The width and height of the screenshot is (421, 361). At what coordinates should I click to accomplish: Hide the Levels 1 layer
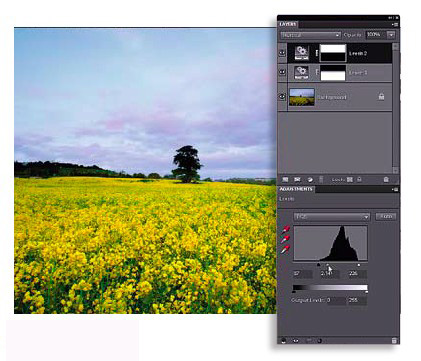coord(282,72)
